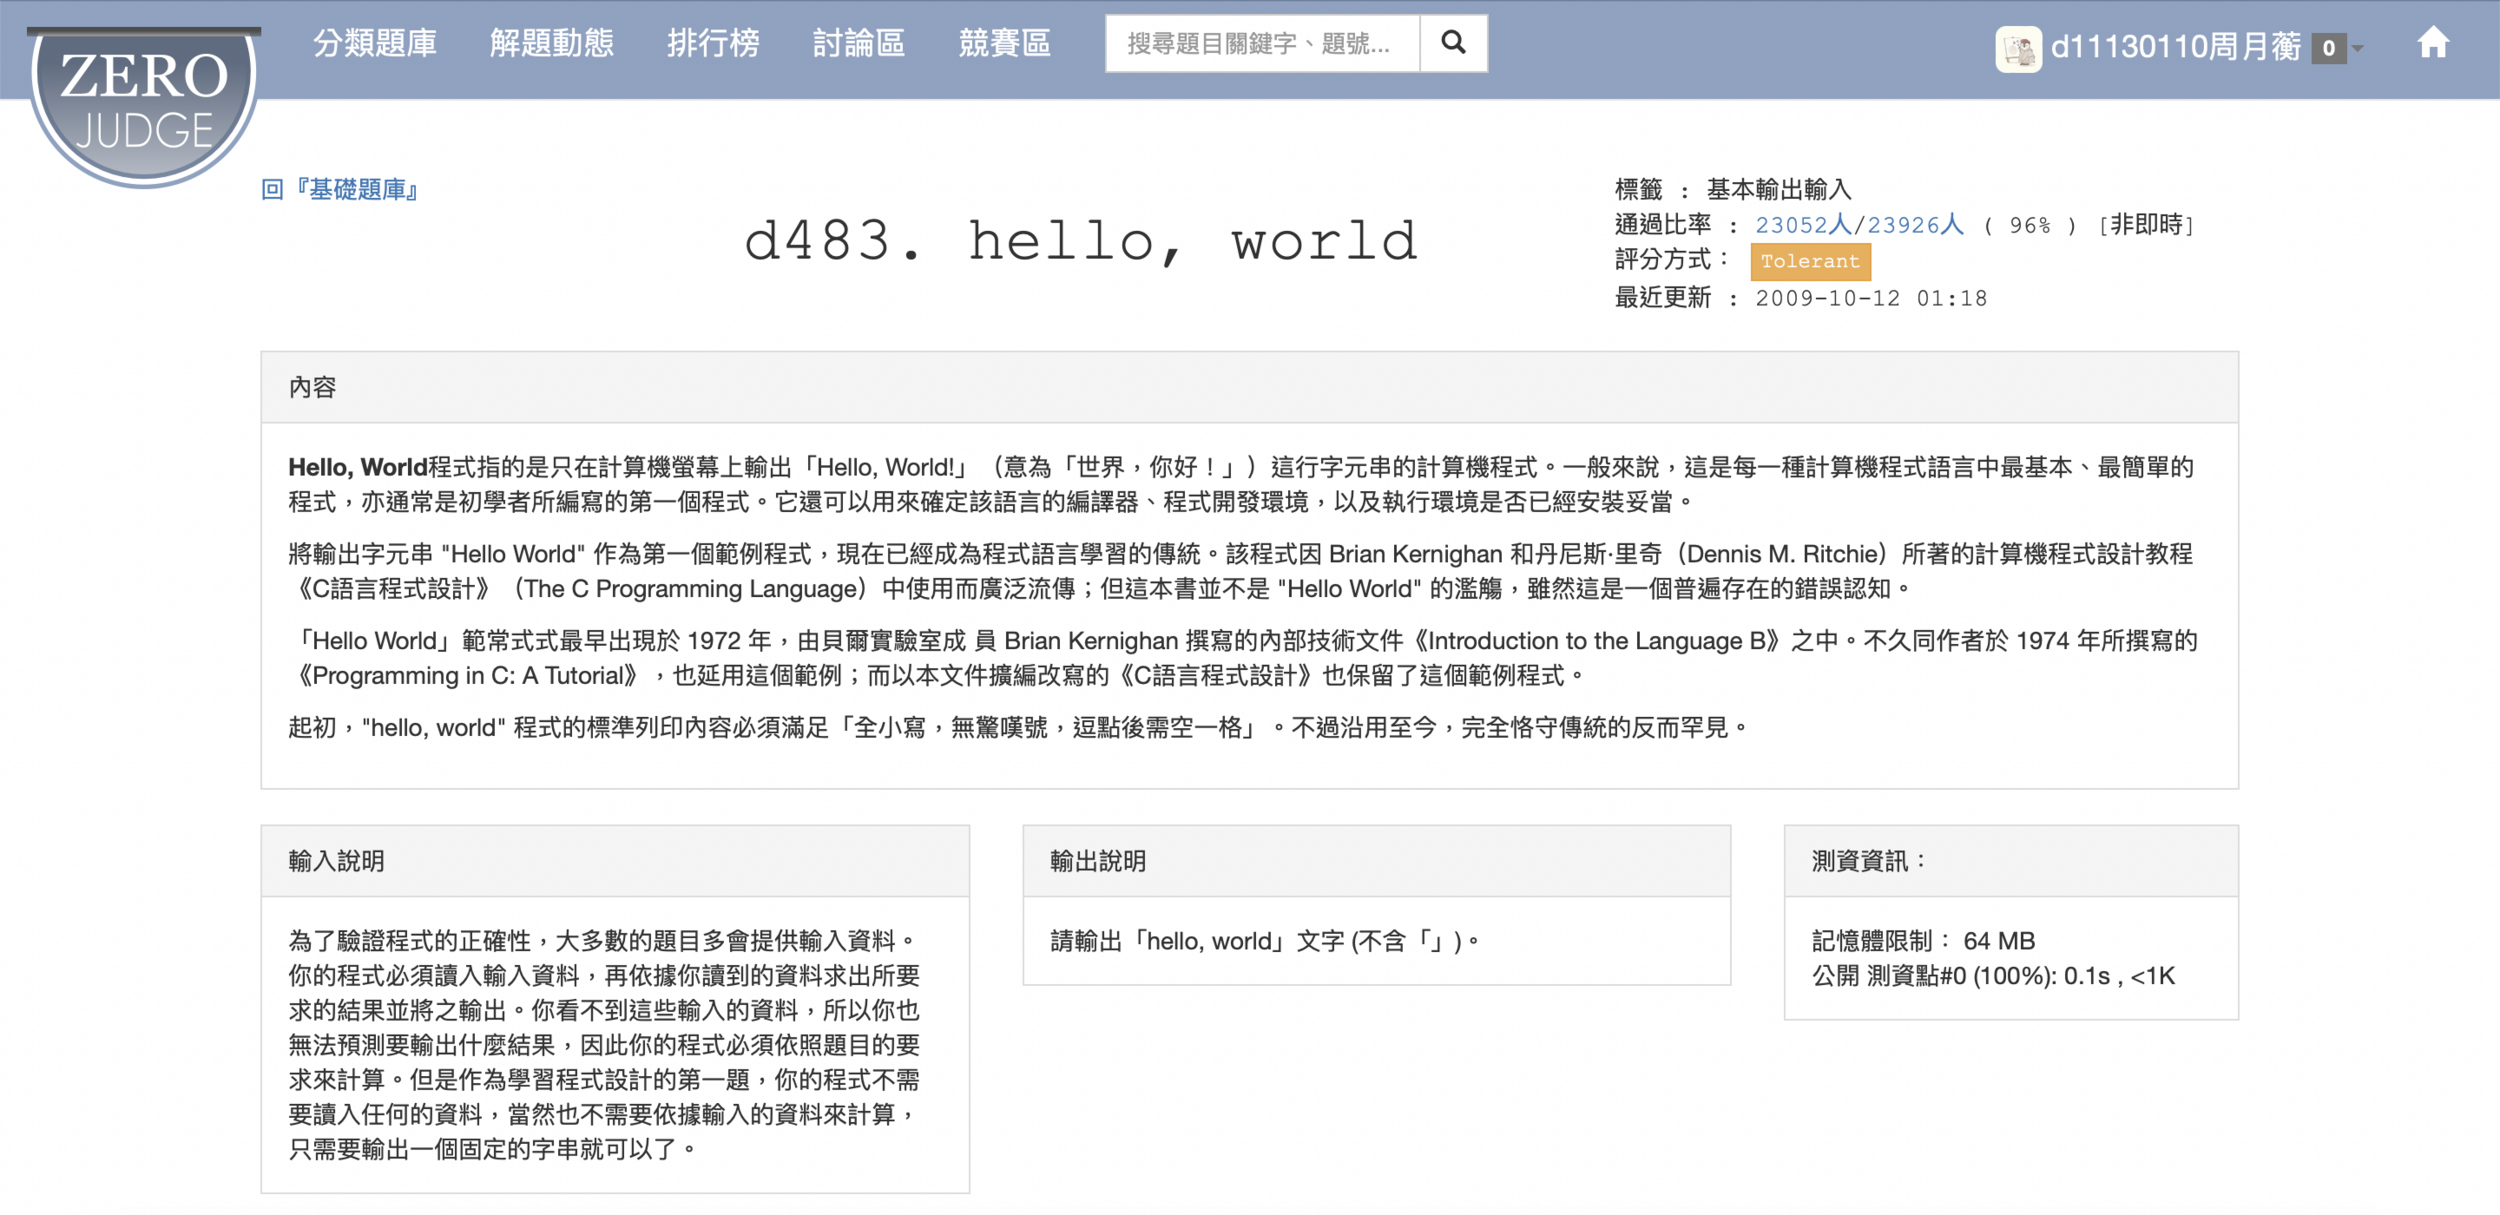This screenshot has height=1215, width=2500.
Task: Click the user avatar image
Action: click(x=2018, y=48)
